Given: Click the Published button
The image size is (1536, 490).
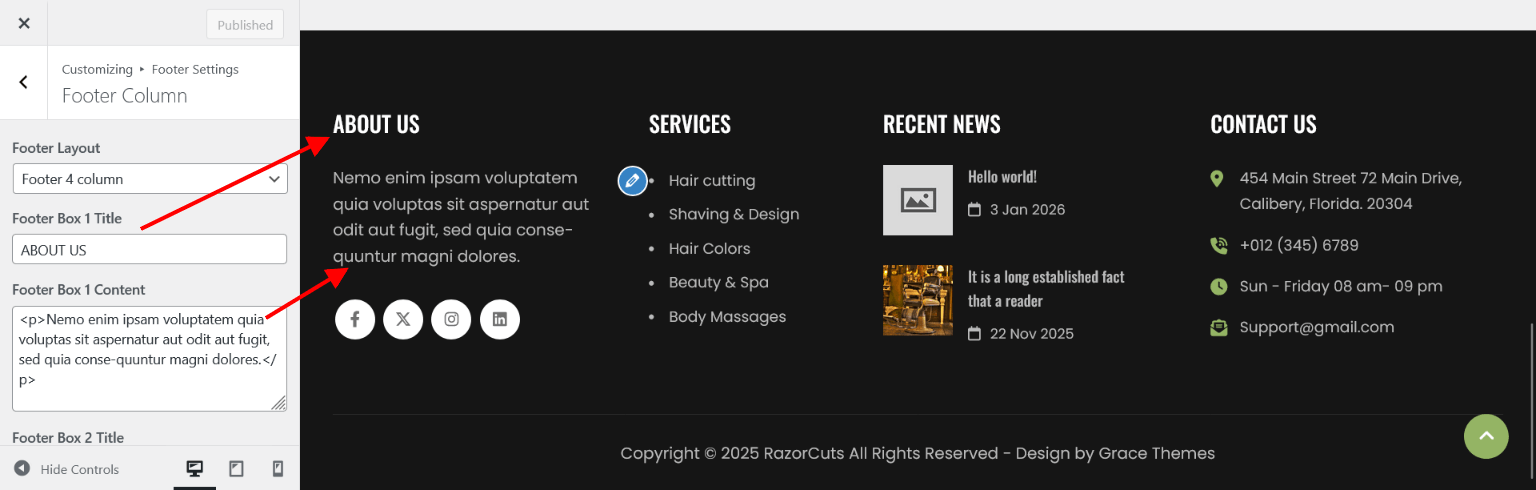Looking at the screenshot, I should click(x=245, y=25).
